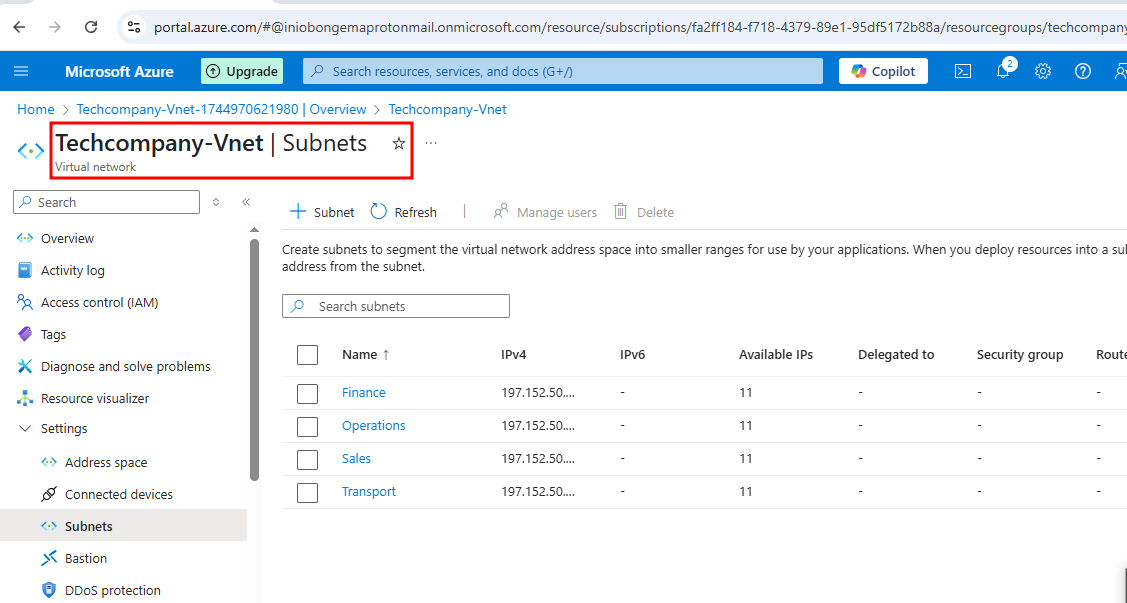Open portal settings gear icon
The width and height of the screenshot is (1127, 603).
[1043, 71]
